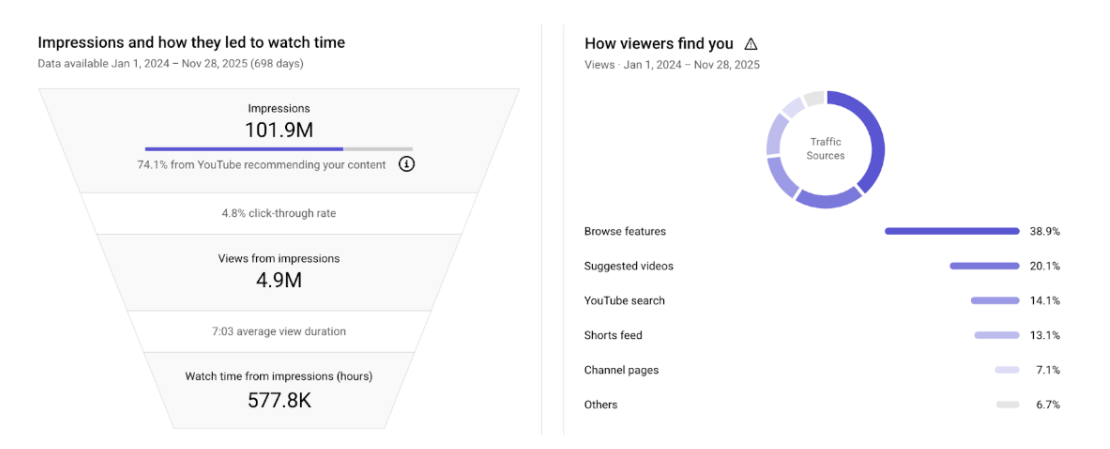This screenshot has height=449, width=1110.
Task: Click the info icon beside YouTube recommending text
Action: pos(406,164)
